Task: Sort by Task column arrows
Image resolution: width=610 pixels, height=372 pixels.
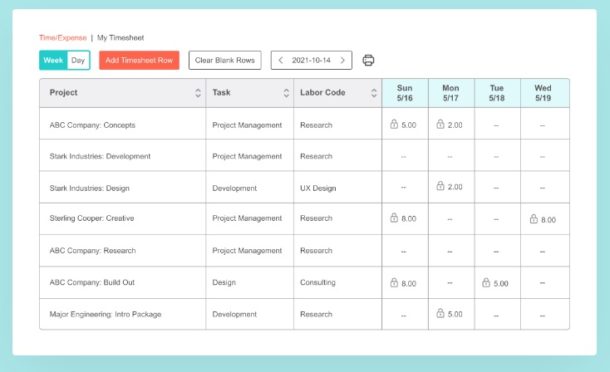Action: (286, 93)
